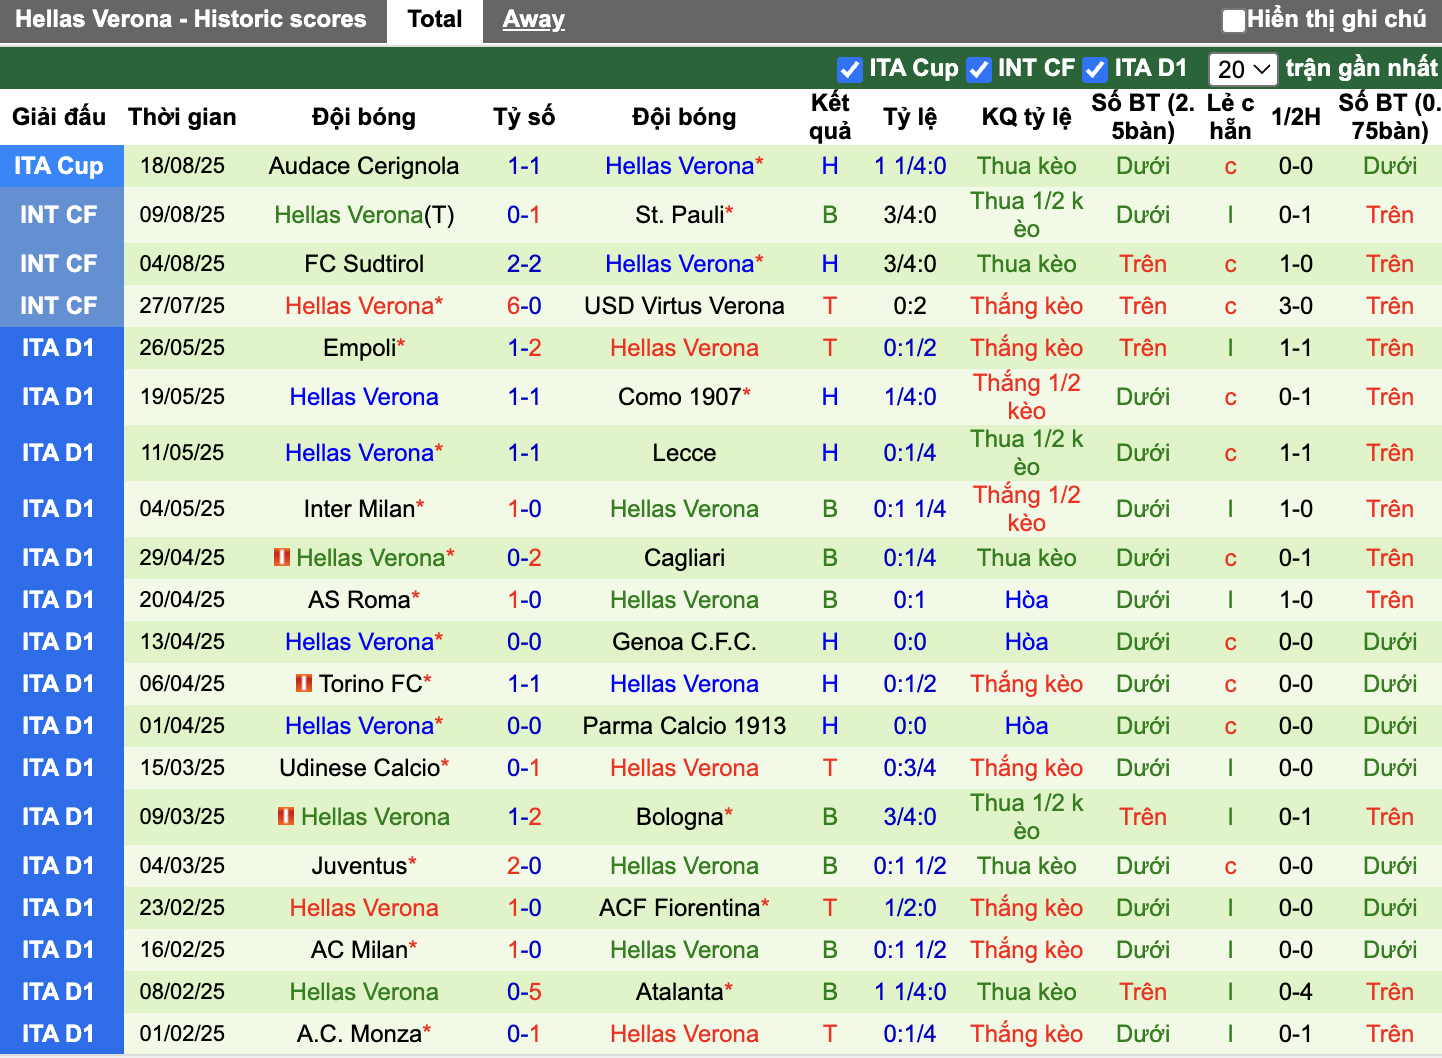Open Inter Milan team link
1442x1058 pixels.
(x=359, y=509)
